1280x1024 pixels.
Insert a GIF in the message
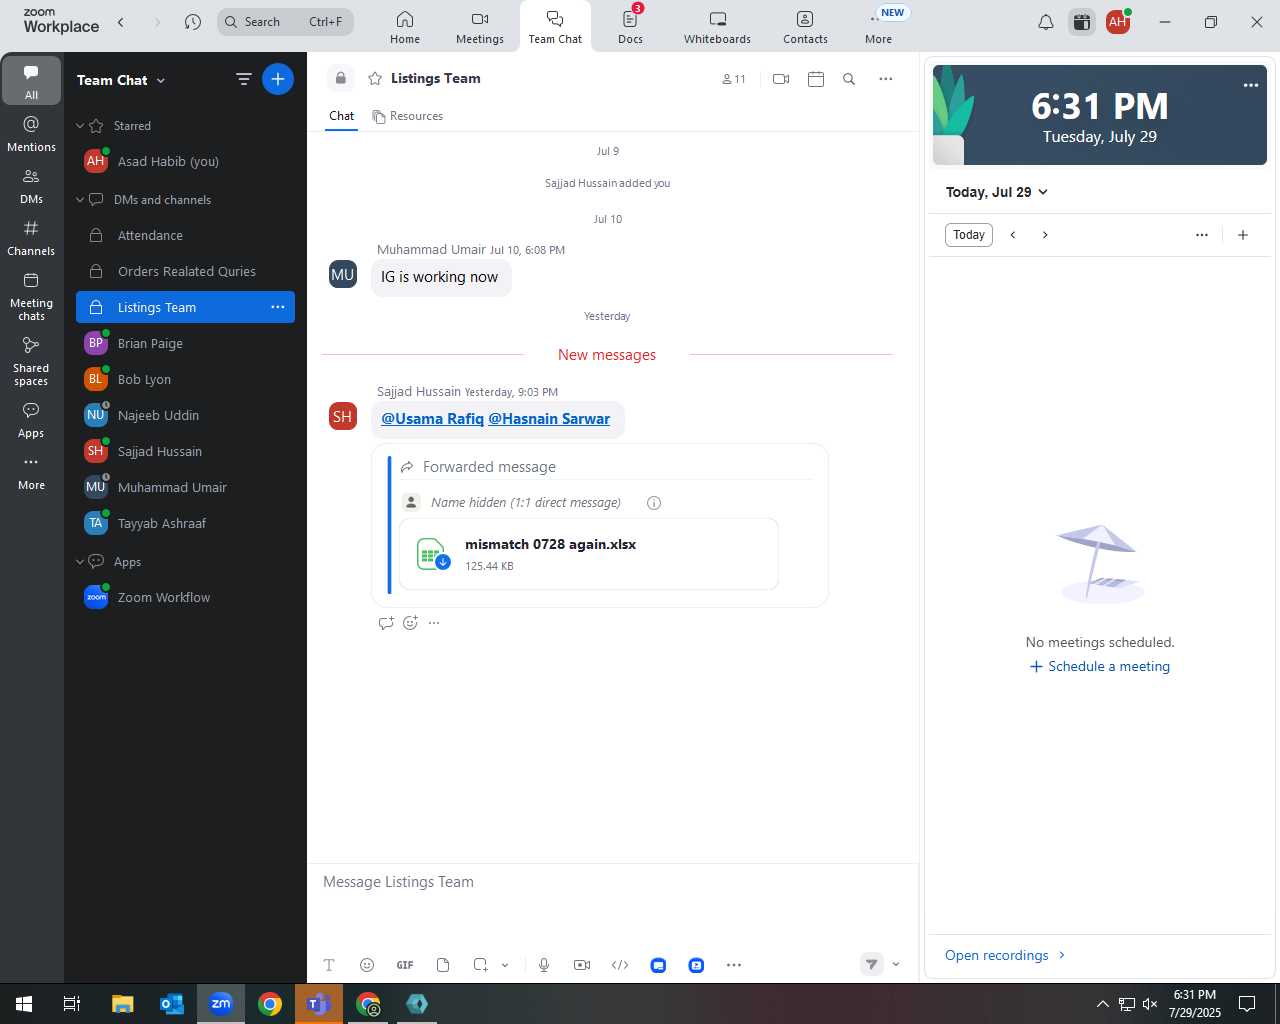click(405, 965)
